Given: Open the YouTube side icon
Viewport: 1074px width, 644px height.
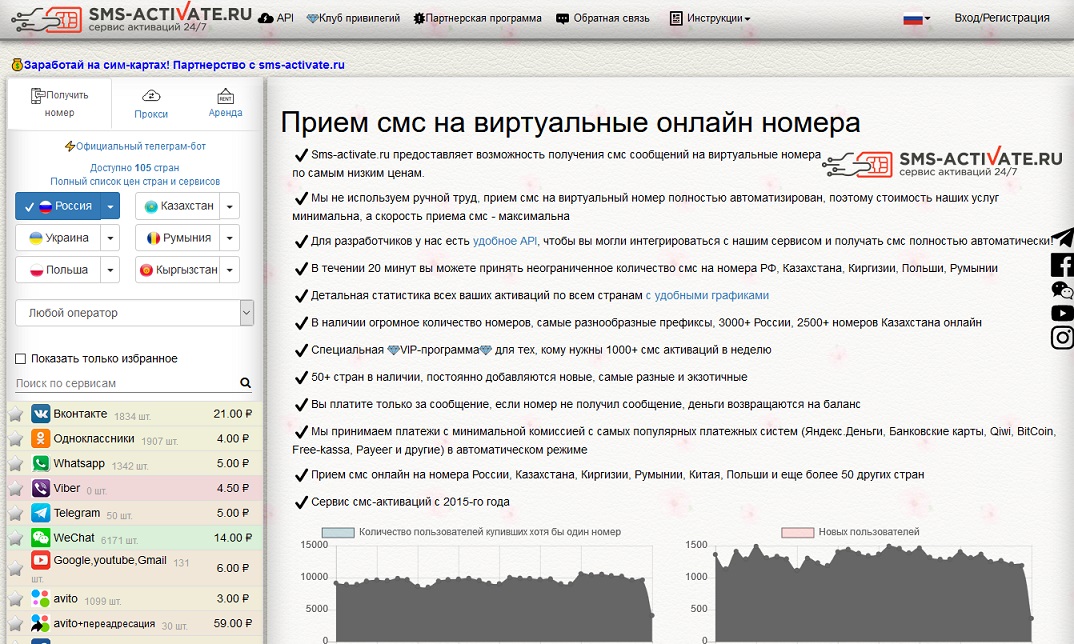Looking at the screenshot, I should click(x=1062, y=313).
